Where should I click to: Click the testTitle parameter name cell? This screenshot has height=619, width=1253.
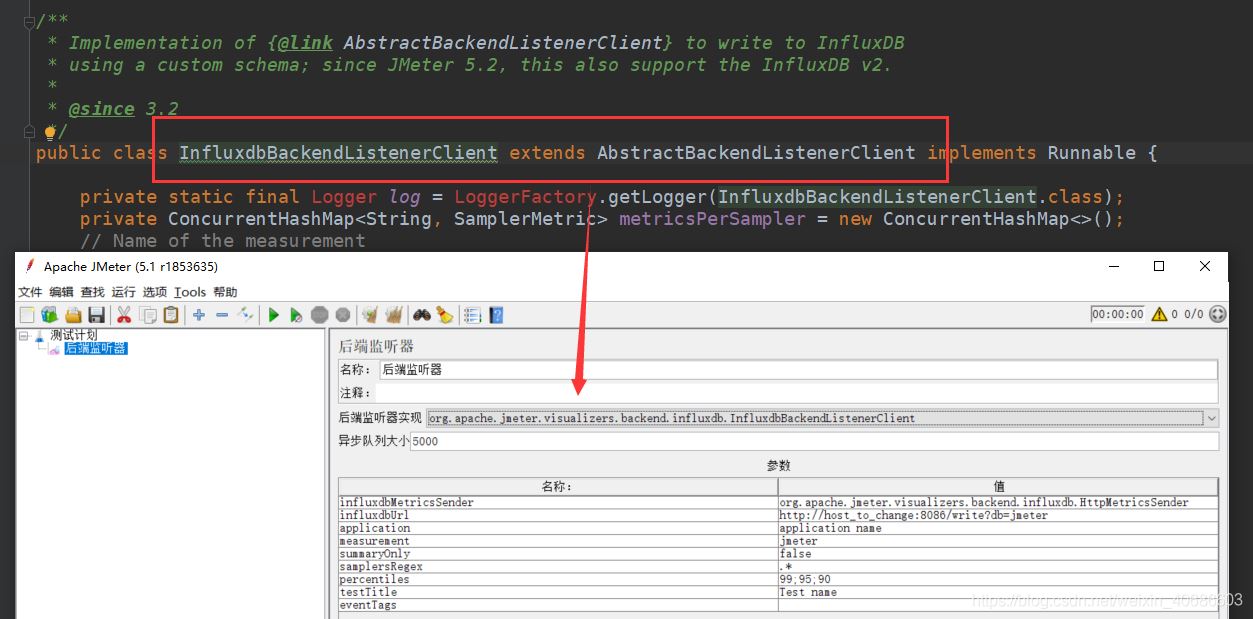tap(558, 592)
